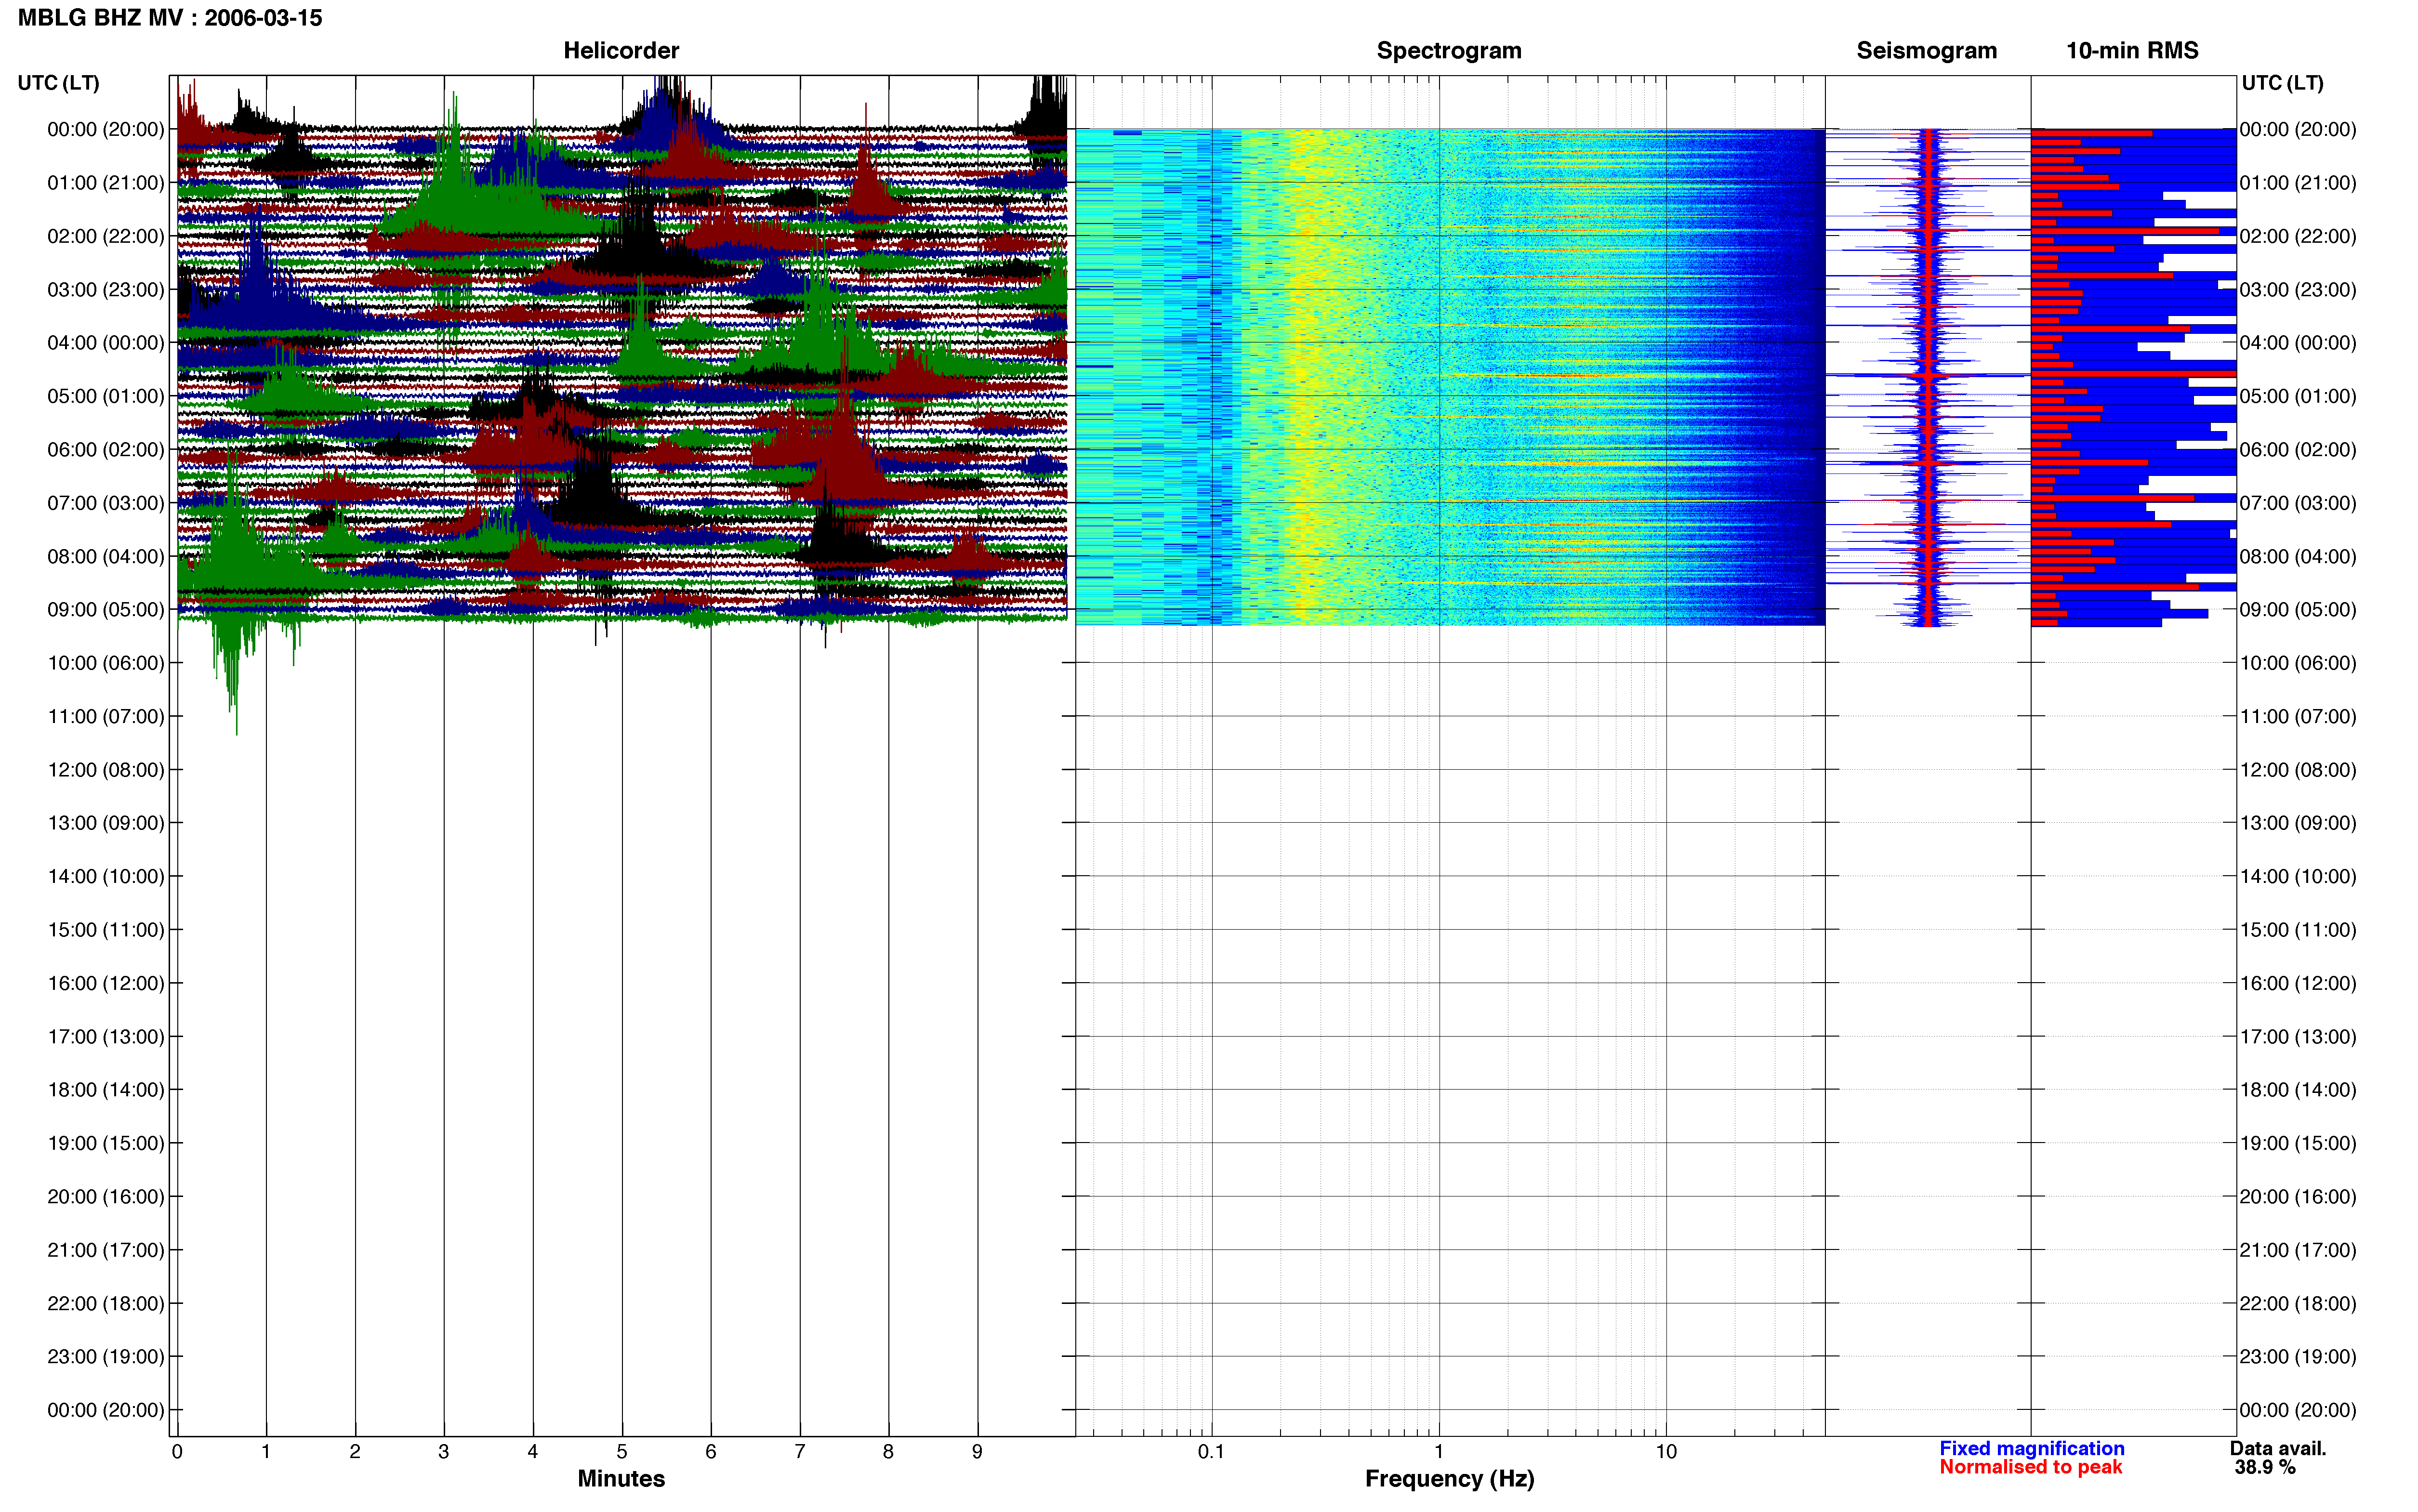Click the left '16:00 (12:00)' time label

pos(106,983)
